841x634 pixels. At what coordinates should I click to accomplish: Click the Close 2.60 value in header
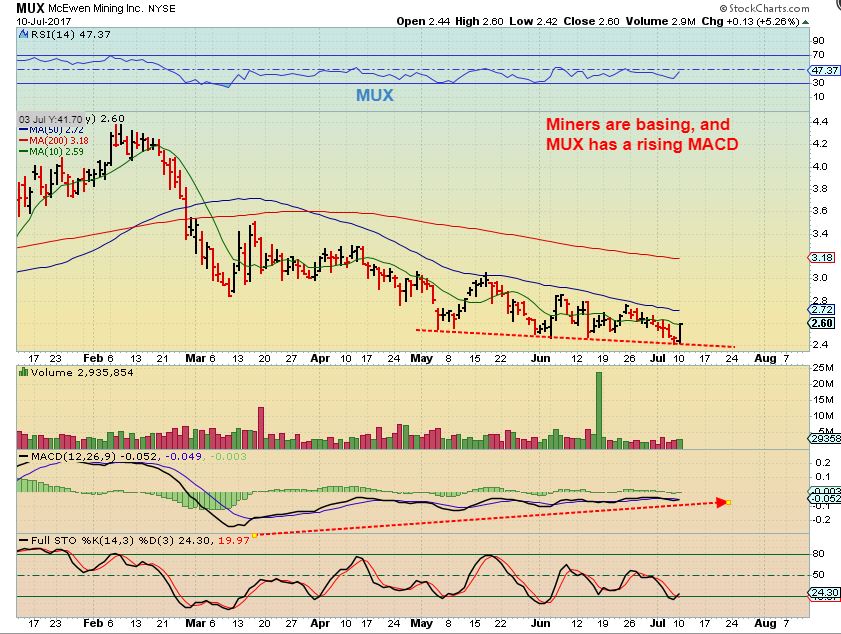(592, 21)
